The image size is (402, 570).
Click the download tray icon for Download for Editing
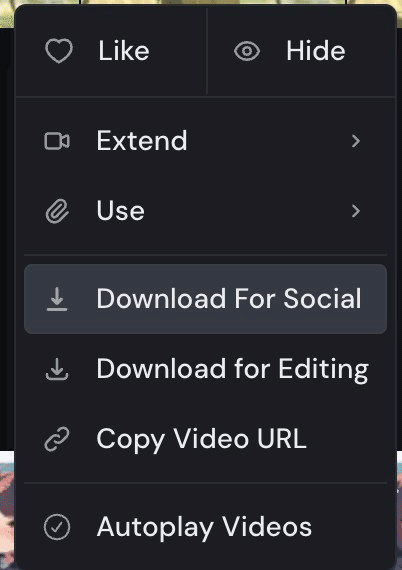(57, 369)
